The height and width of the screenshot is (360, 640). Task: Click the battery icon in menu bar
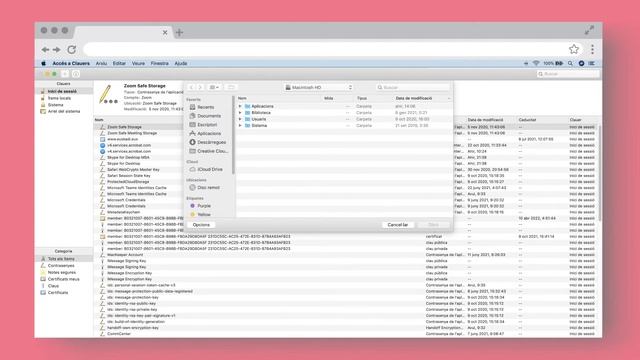pos(559,63)
